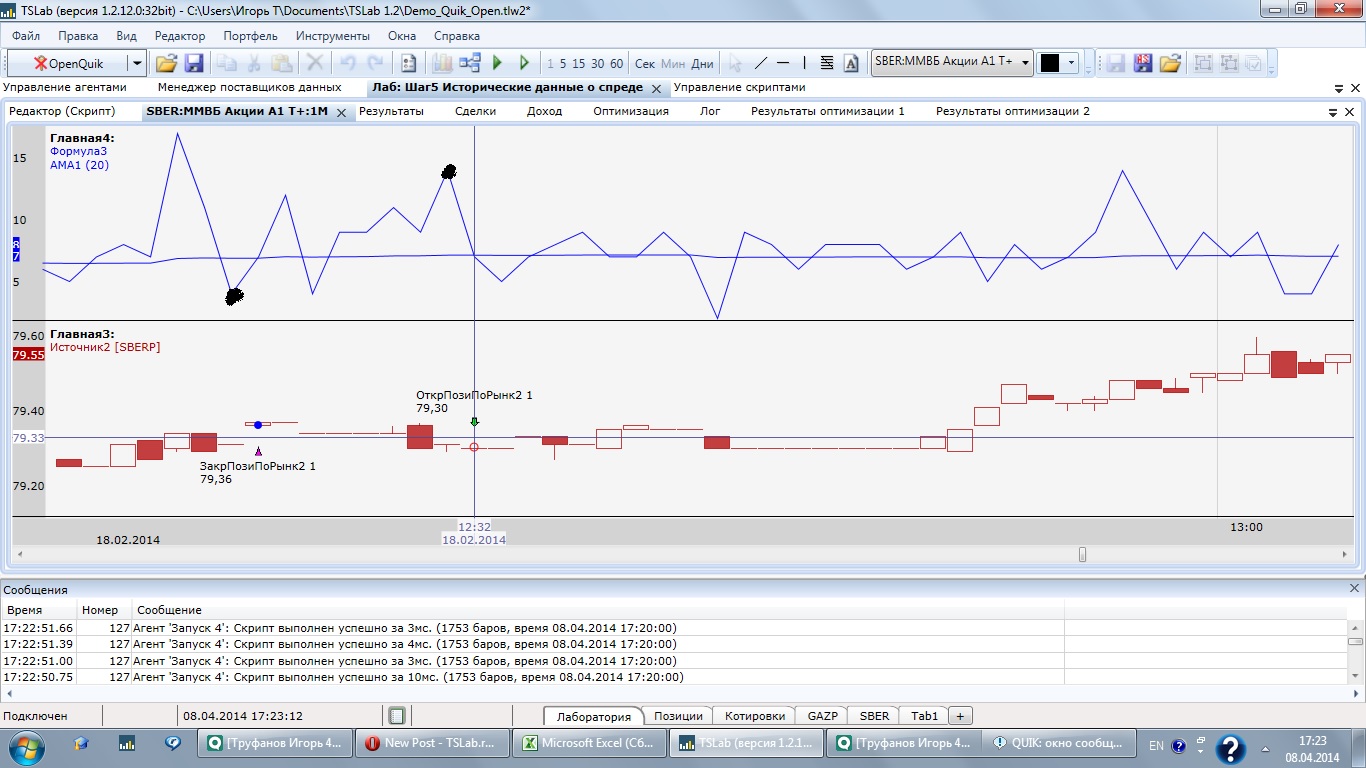Click the save (floppy disk) toolbar icon
1366x768 pixels.
coord(194,63)
